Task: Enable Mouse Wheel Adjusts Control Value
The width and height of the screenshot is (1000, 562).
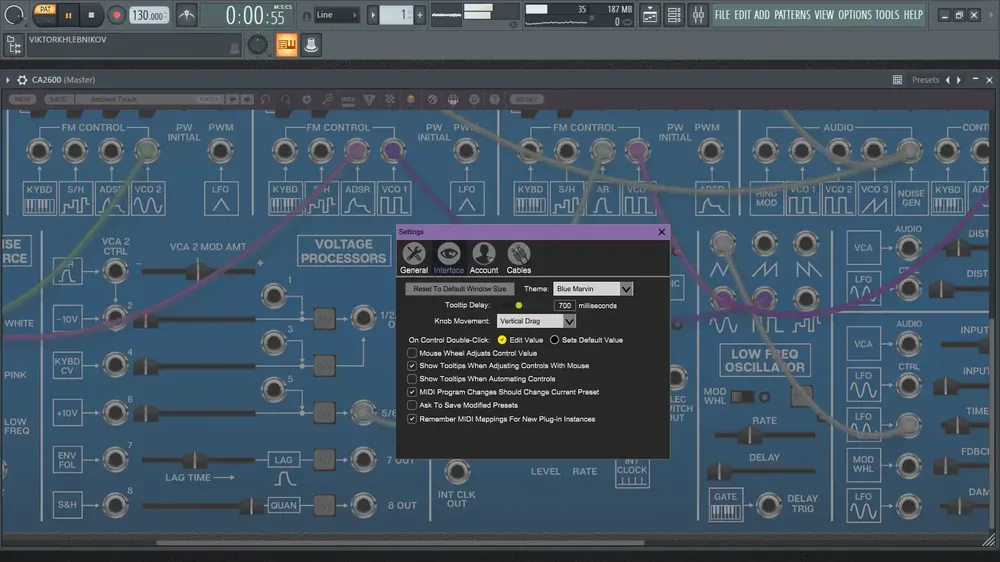Action: [x=412, y=353]
